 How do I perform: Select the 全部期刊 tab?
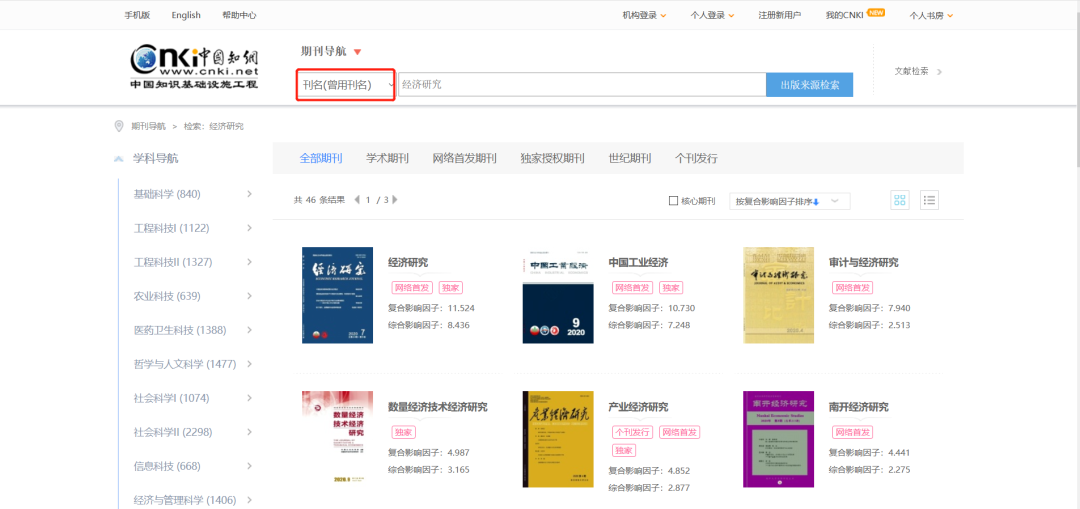[321, 158]
